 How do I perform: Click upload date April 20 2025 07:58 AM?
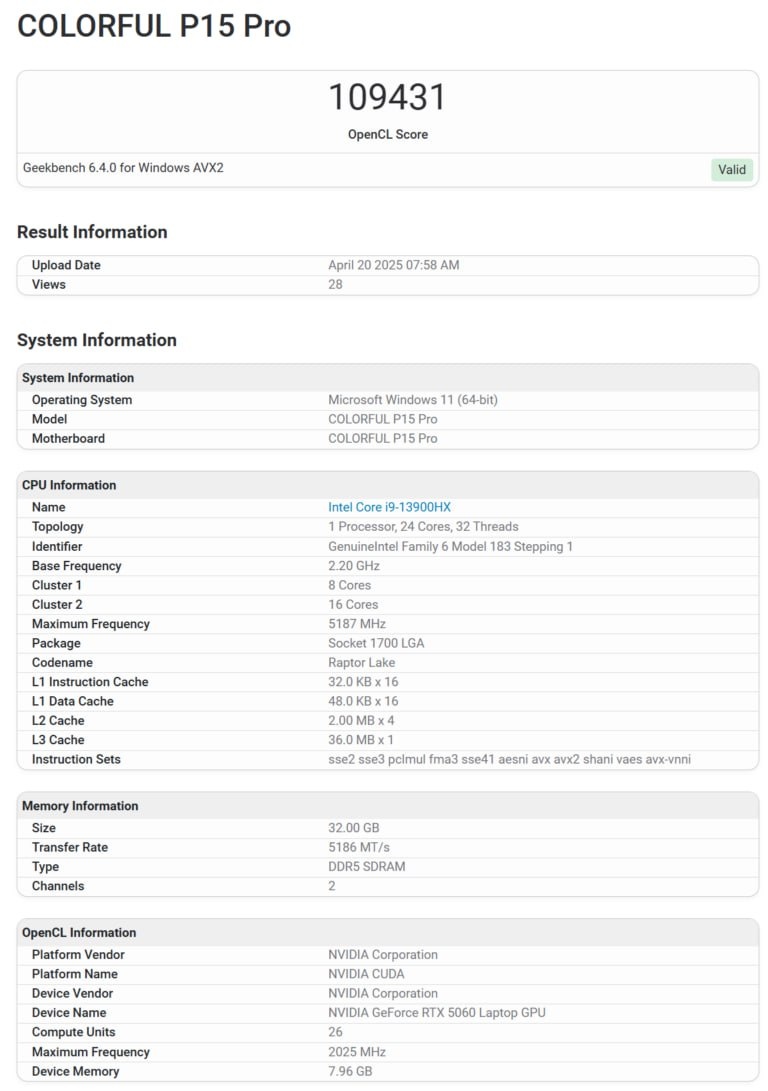(x=394, y=265)
